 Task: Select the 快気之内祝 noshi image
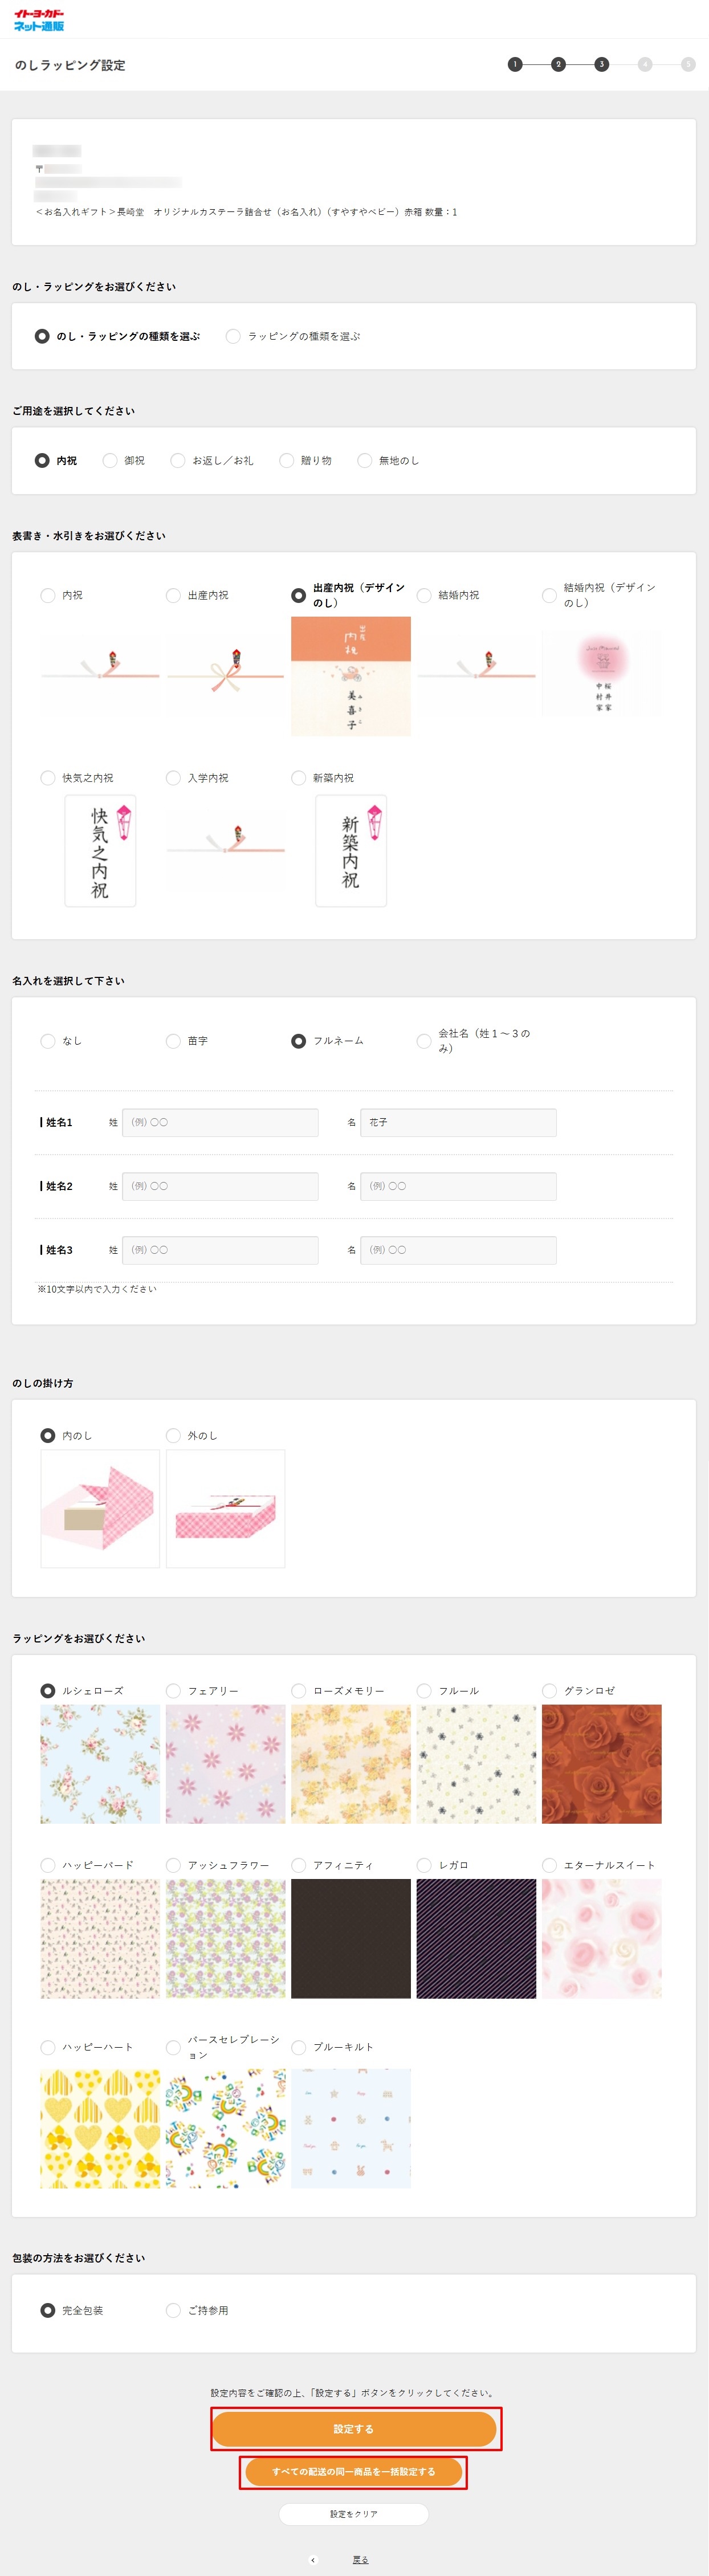[x=100, y=850]
